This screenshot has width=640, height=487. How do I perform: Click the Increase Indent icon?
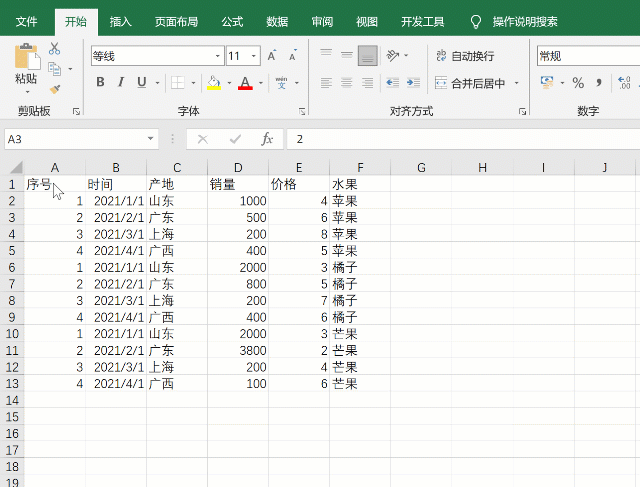click(x=413, y=83)
